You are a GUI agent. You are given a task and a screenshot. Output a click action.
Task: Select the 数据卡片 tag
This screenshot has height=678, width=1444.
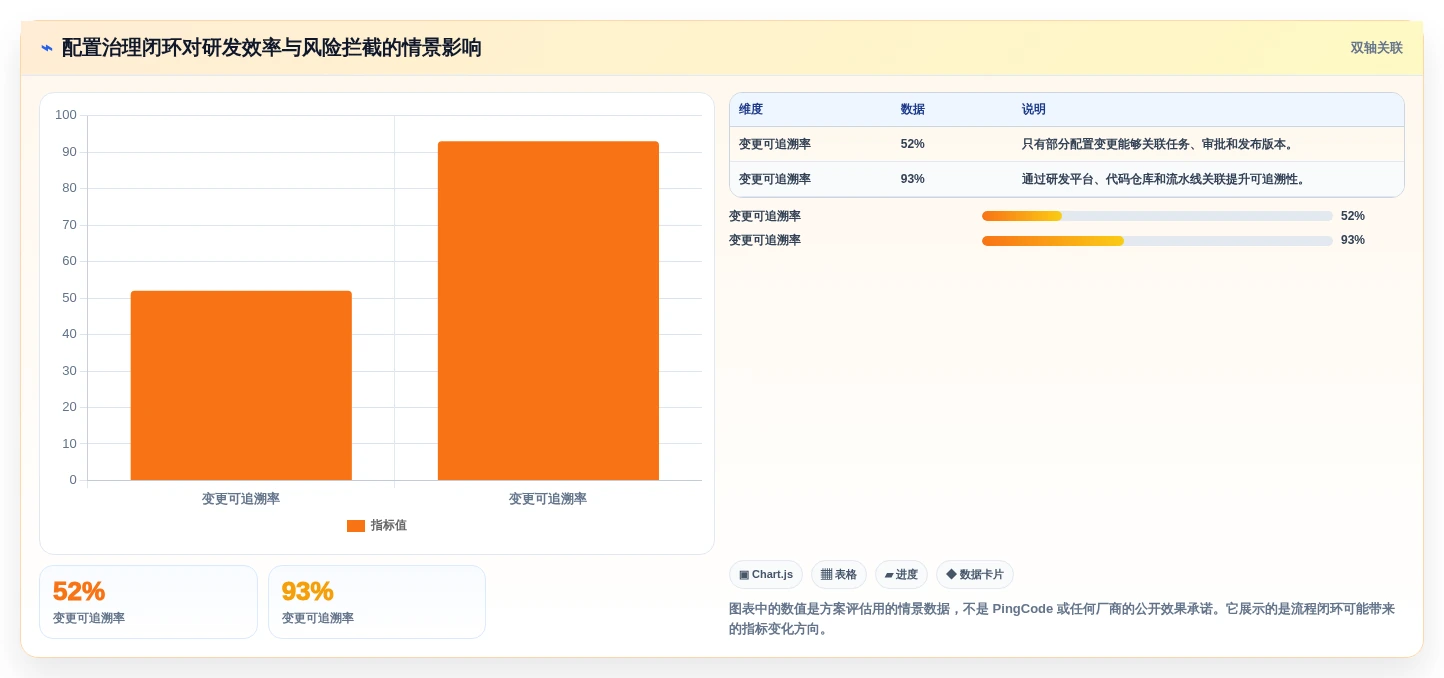[975, 575]
